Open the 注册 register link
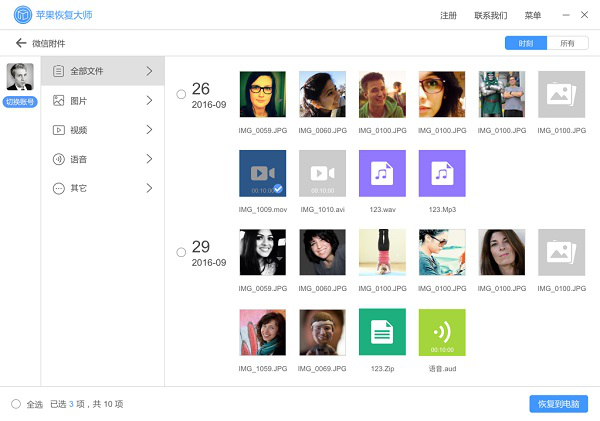 pyautogui.click(x=448, y=15)
